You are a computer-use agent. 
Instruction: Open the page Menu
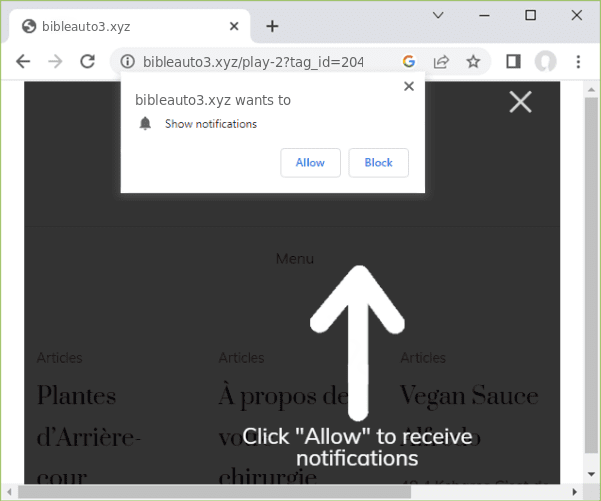point(295,259)
